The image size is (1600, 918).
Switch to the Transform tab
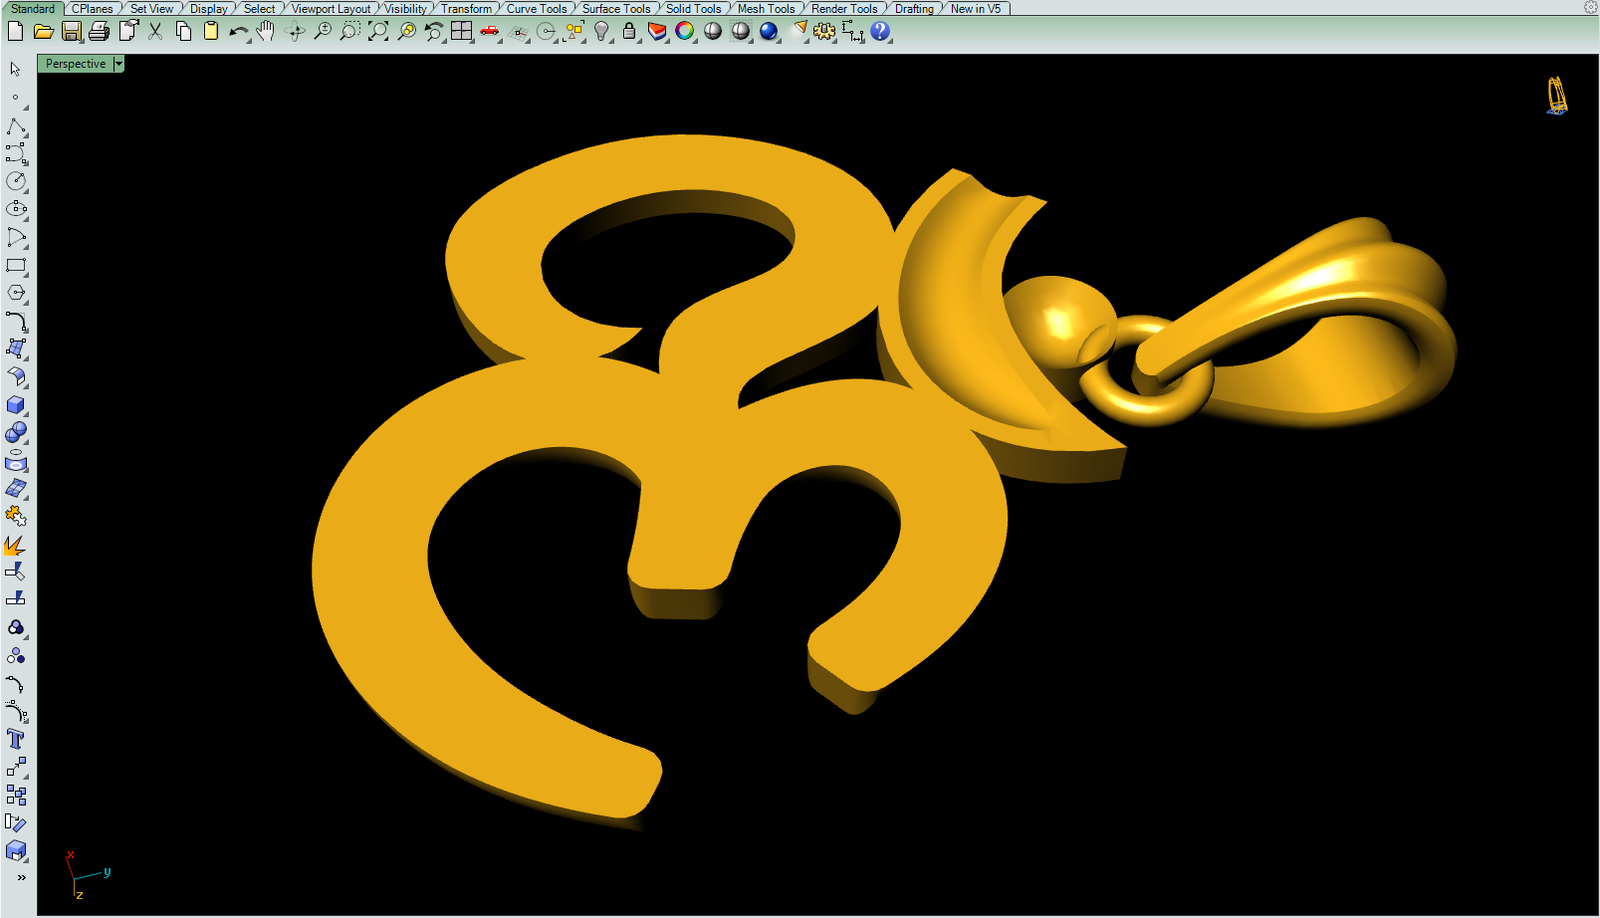[466, 8]
